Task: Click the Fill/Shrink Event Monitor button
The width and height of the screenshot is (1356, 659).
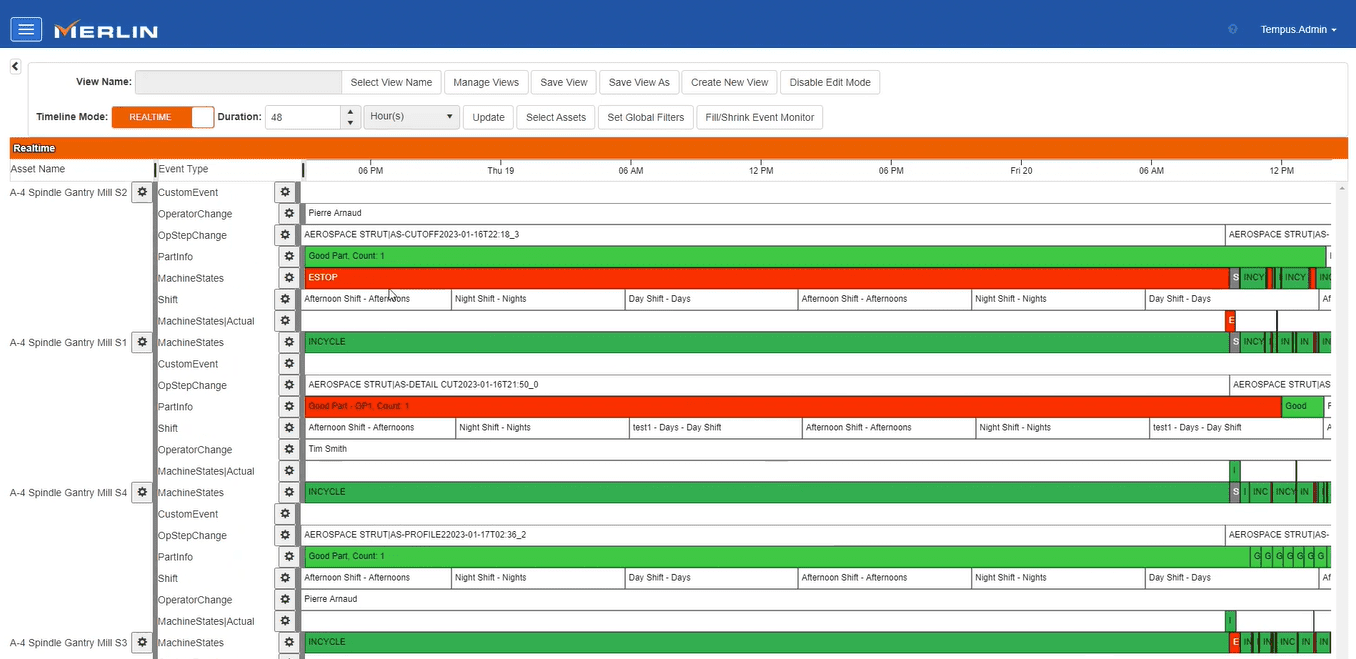Action: point(759,117)
